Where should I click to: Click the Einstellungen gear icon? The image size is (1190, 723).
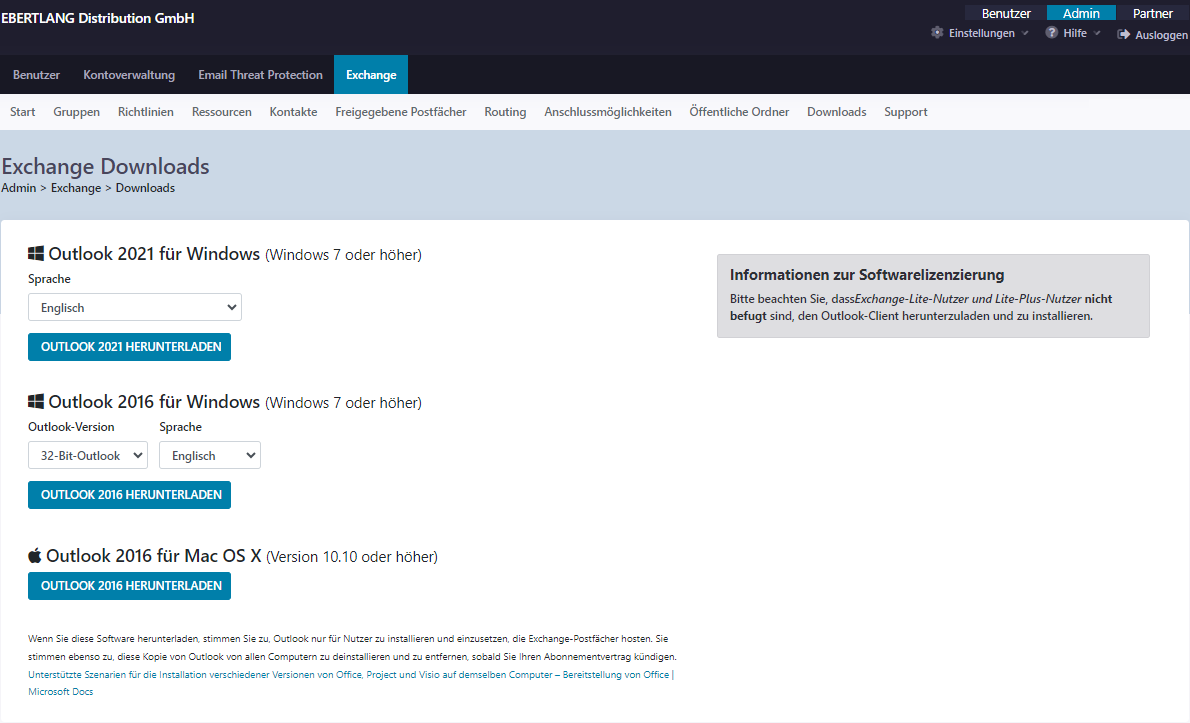coord(937,33)
